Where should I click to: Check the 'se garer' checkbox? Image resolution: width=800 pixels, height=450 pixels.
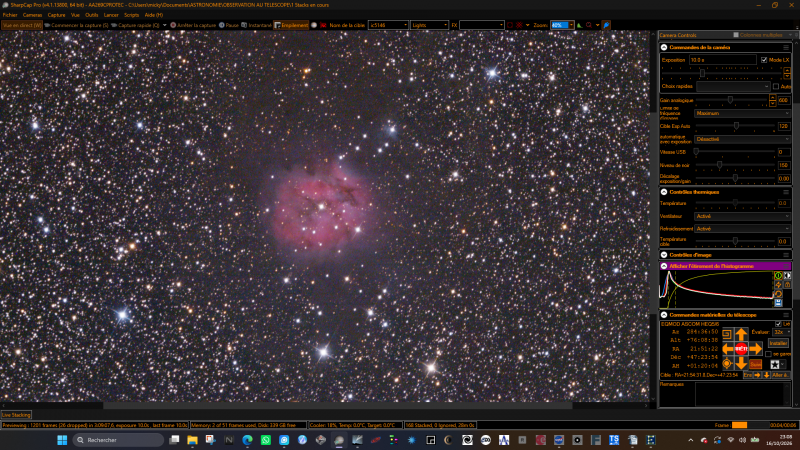pyautogui.click(x=768, y=354)
